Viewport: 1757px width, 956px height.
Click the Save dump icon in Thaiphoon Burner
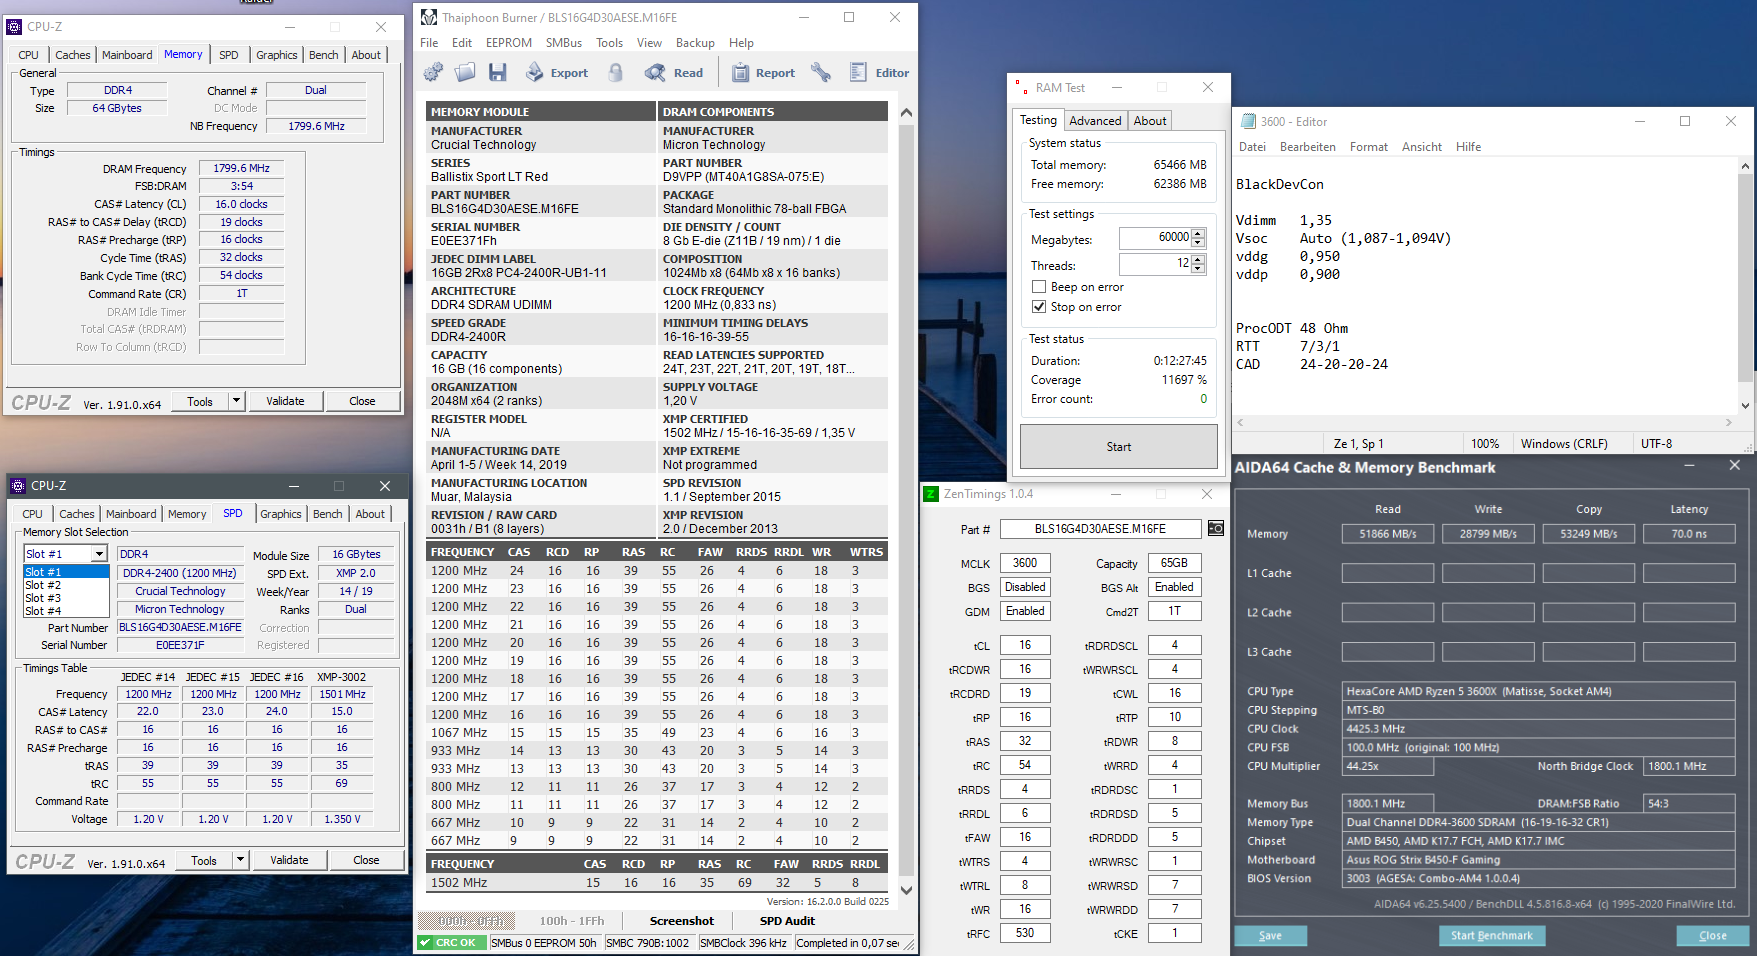pos(497,72)
